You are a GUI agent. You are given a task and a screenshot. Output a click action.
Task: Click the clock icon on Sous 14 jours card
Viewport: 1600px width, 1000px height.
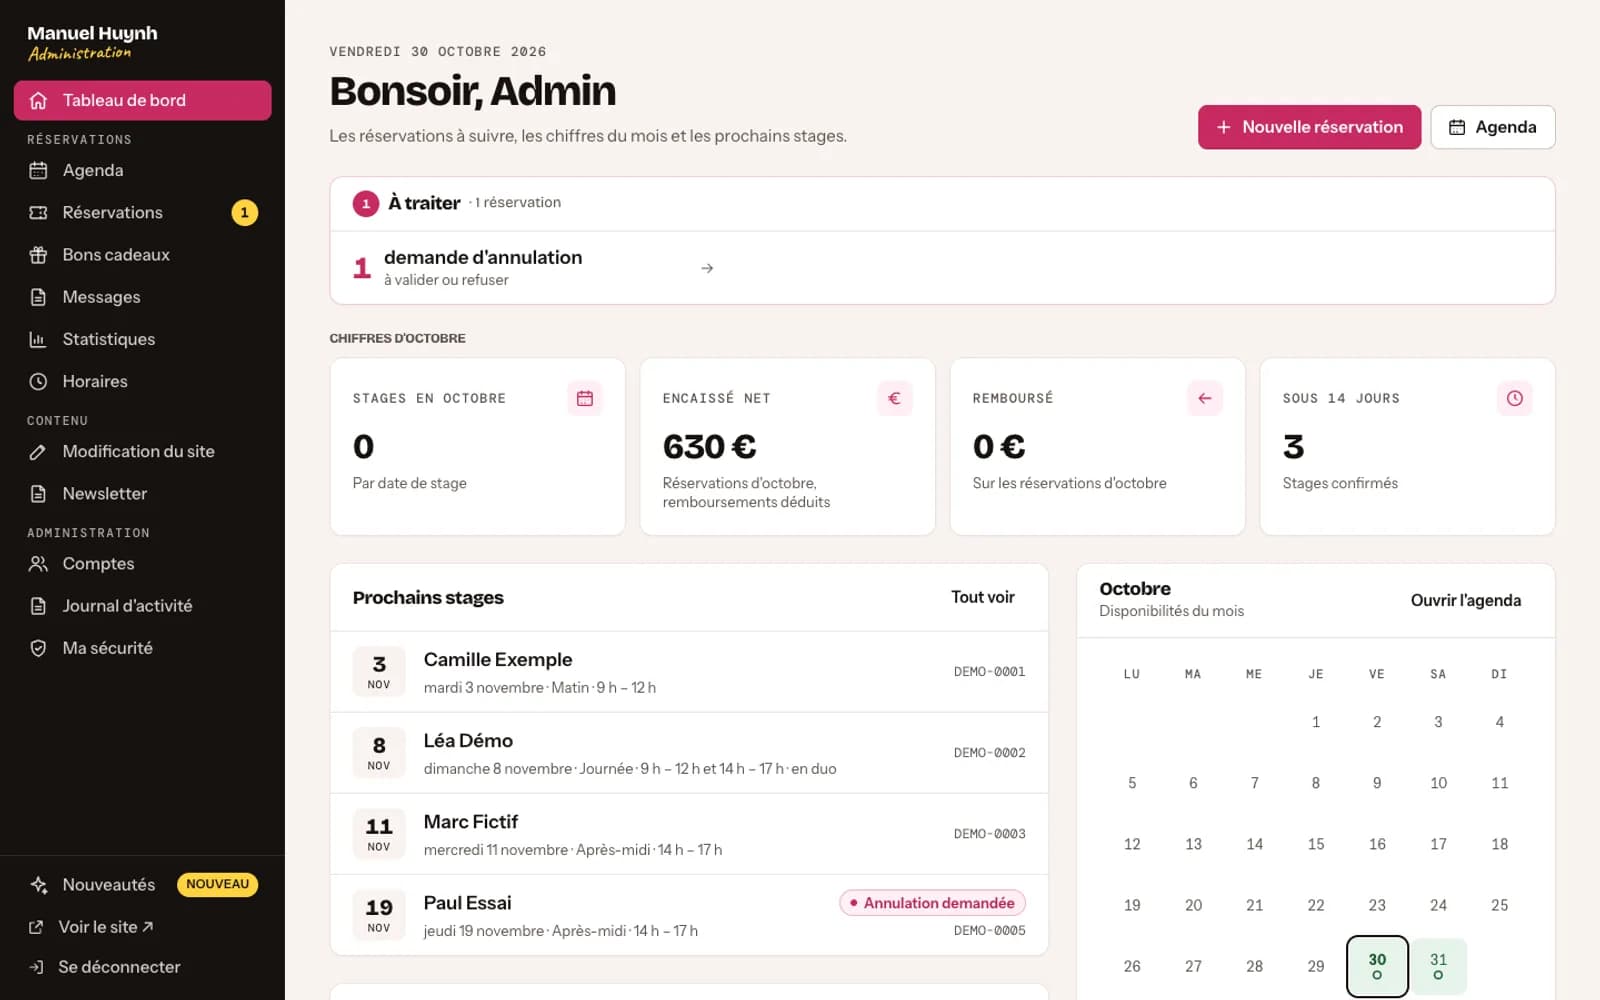[x=1515, y=398]
